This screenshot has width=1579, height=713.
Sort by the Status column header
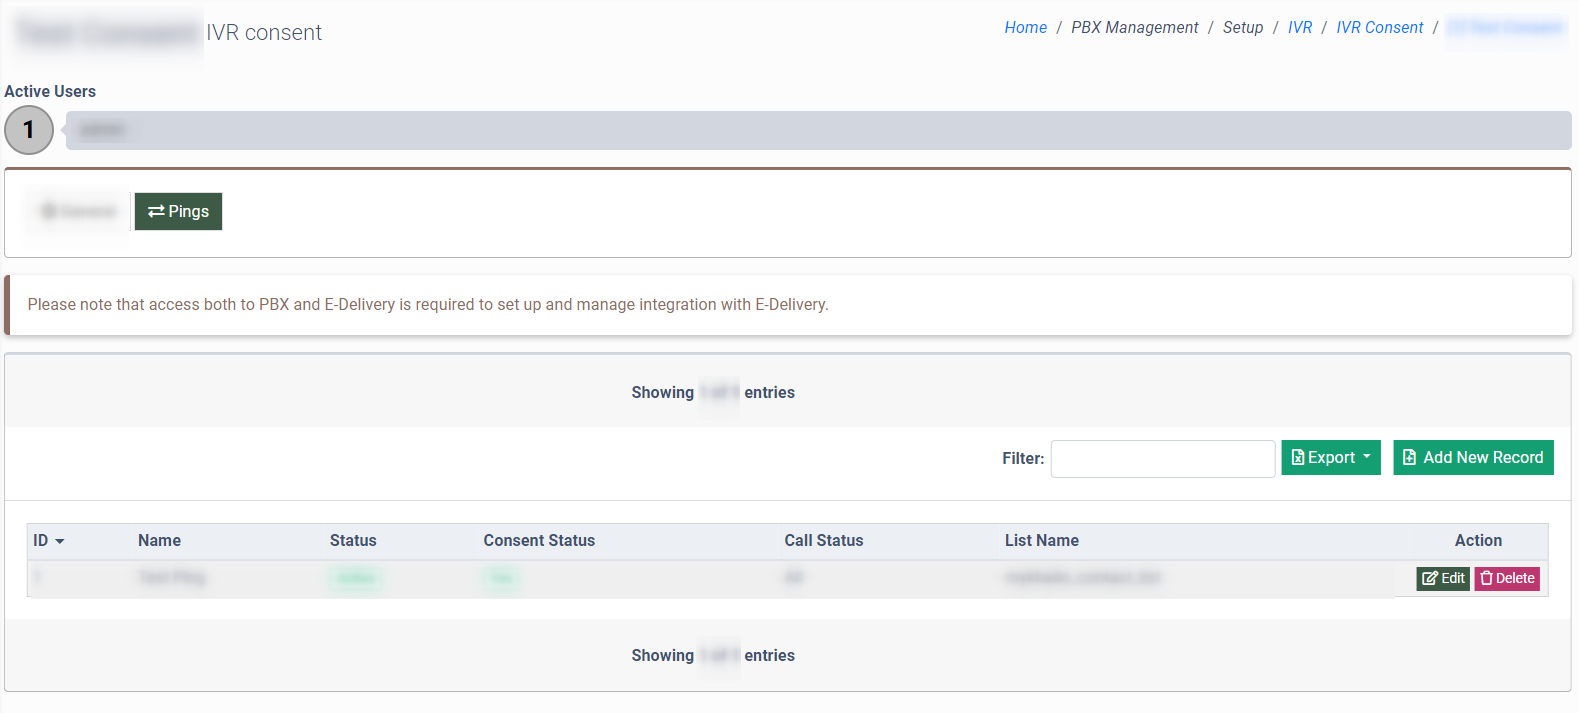353,540
